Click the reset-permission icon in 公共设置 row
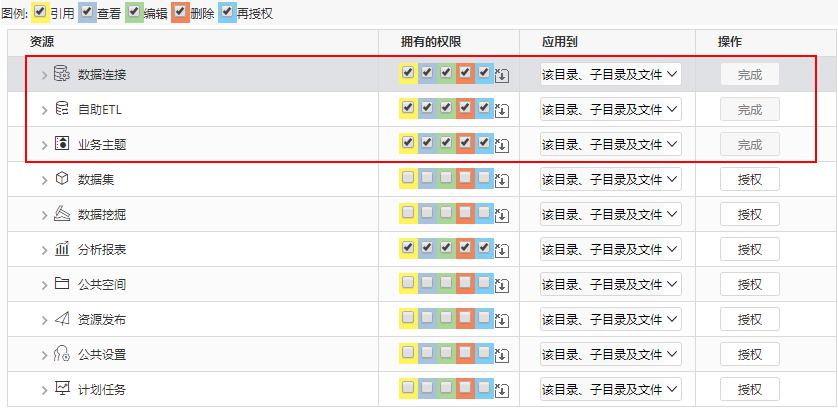This screenshot has width=838, height=408. point(502,356)
